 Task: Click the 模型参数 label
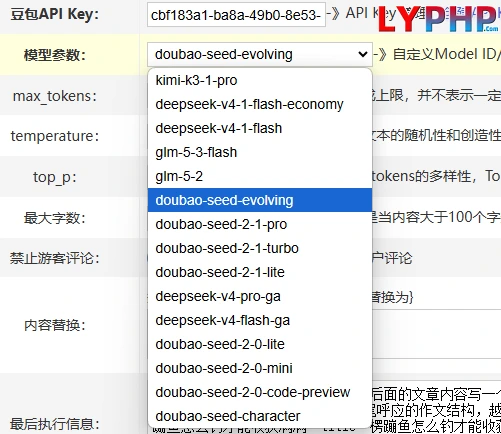55,55
